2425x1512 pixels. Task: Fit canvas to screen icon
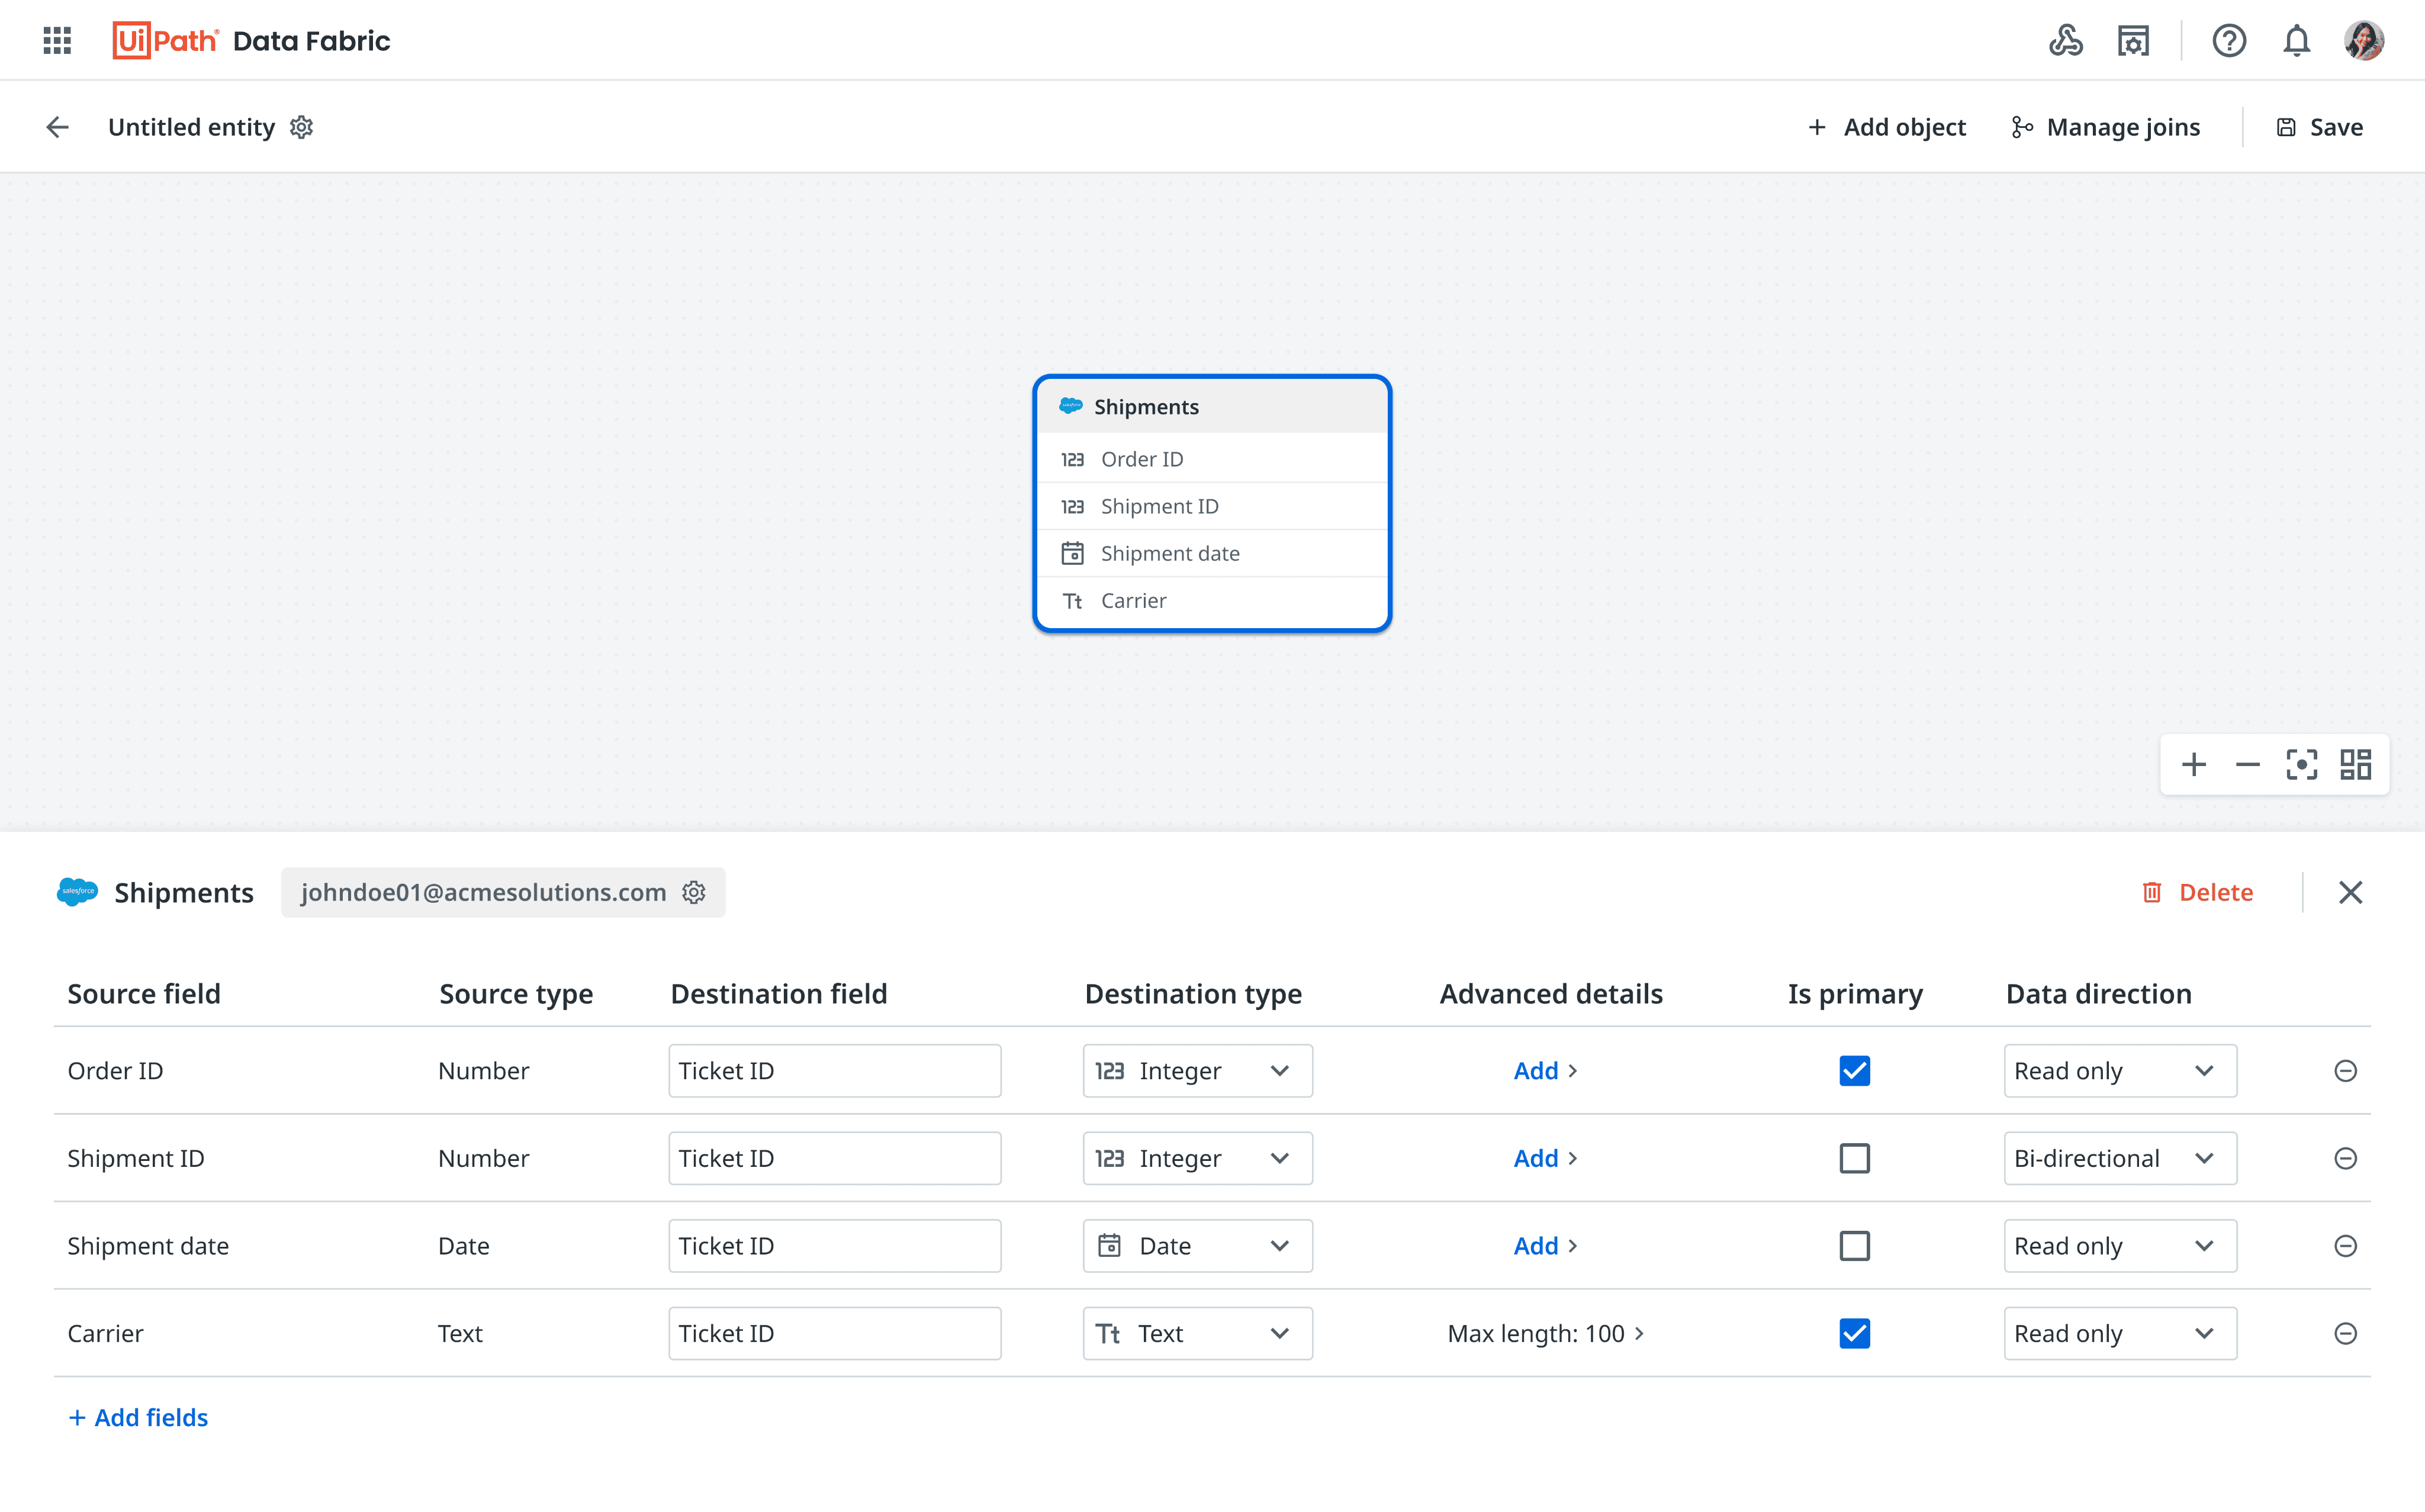point(2301,765)
